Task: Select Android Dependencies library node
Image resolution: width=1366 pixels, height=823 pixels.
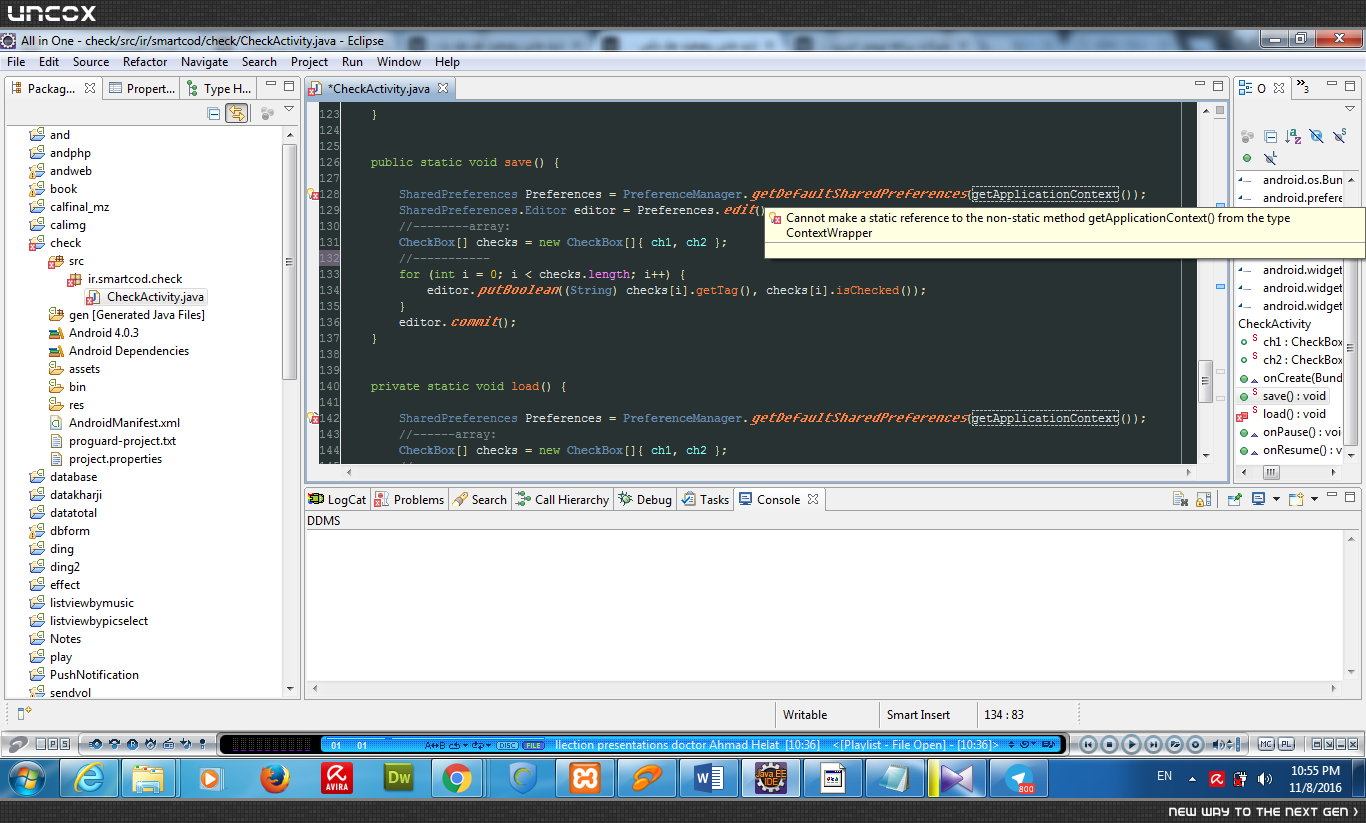Action: [119, 351]
